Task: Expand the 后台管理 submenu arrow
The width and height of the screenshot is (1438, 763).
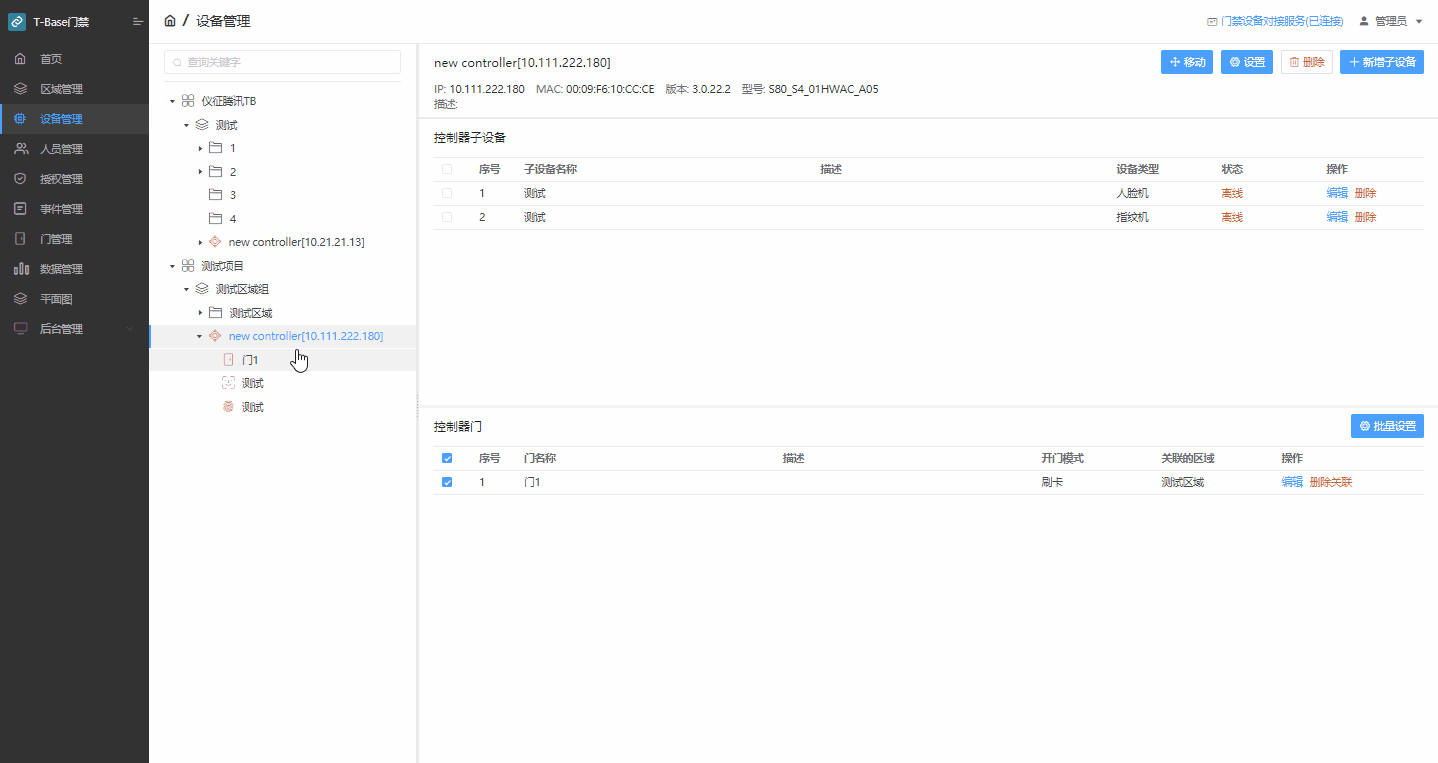Action: pos(128,329)
